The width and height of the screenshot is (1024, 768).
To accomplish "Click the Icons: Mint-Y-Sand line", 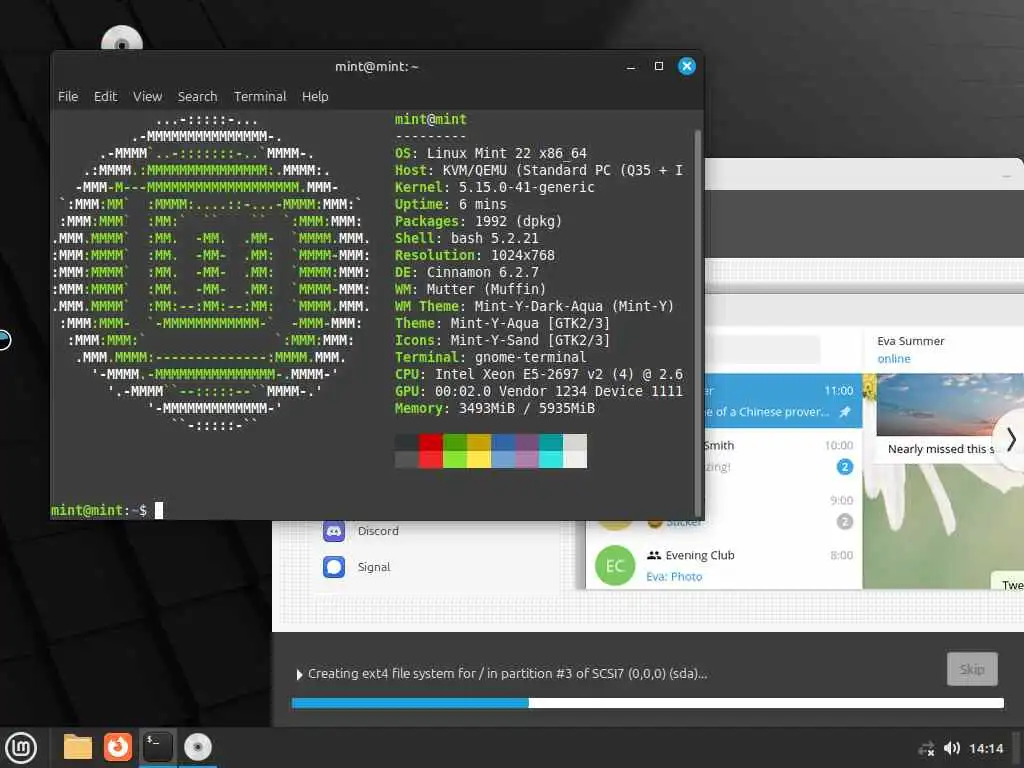I will pos(502,340).
